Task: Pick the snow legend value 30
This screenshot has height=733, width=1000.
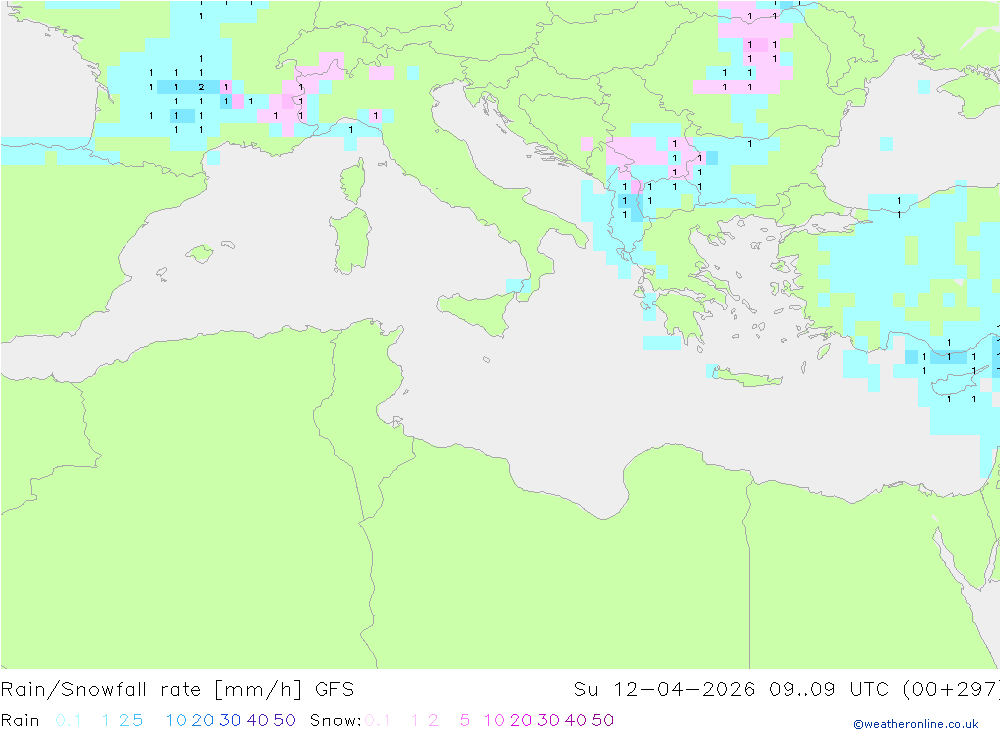Action: 548,720
